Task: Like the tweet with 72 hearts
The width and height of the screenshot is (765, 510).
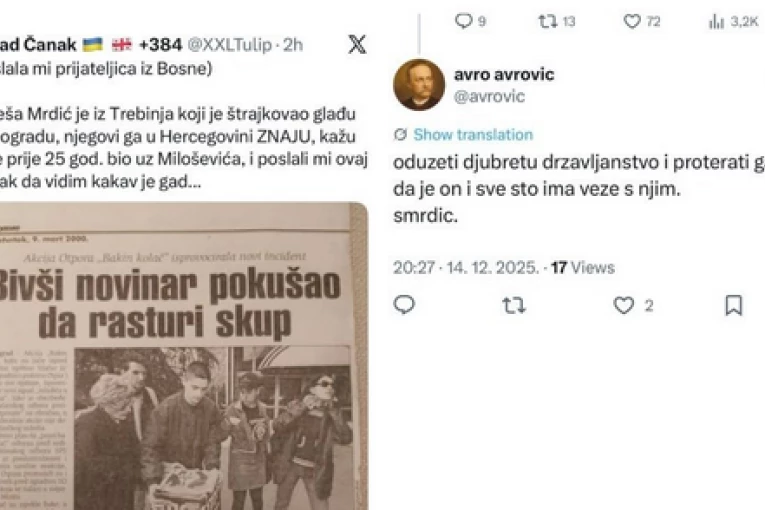Action: point(632,21)
